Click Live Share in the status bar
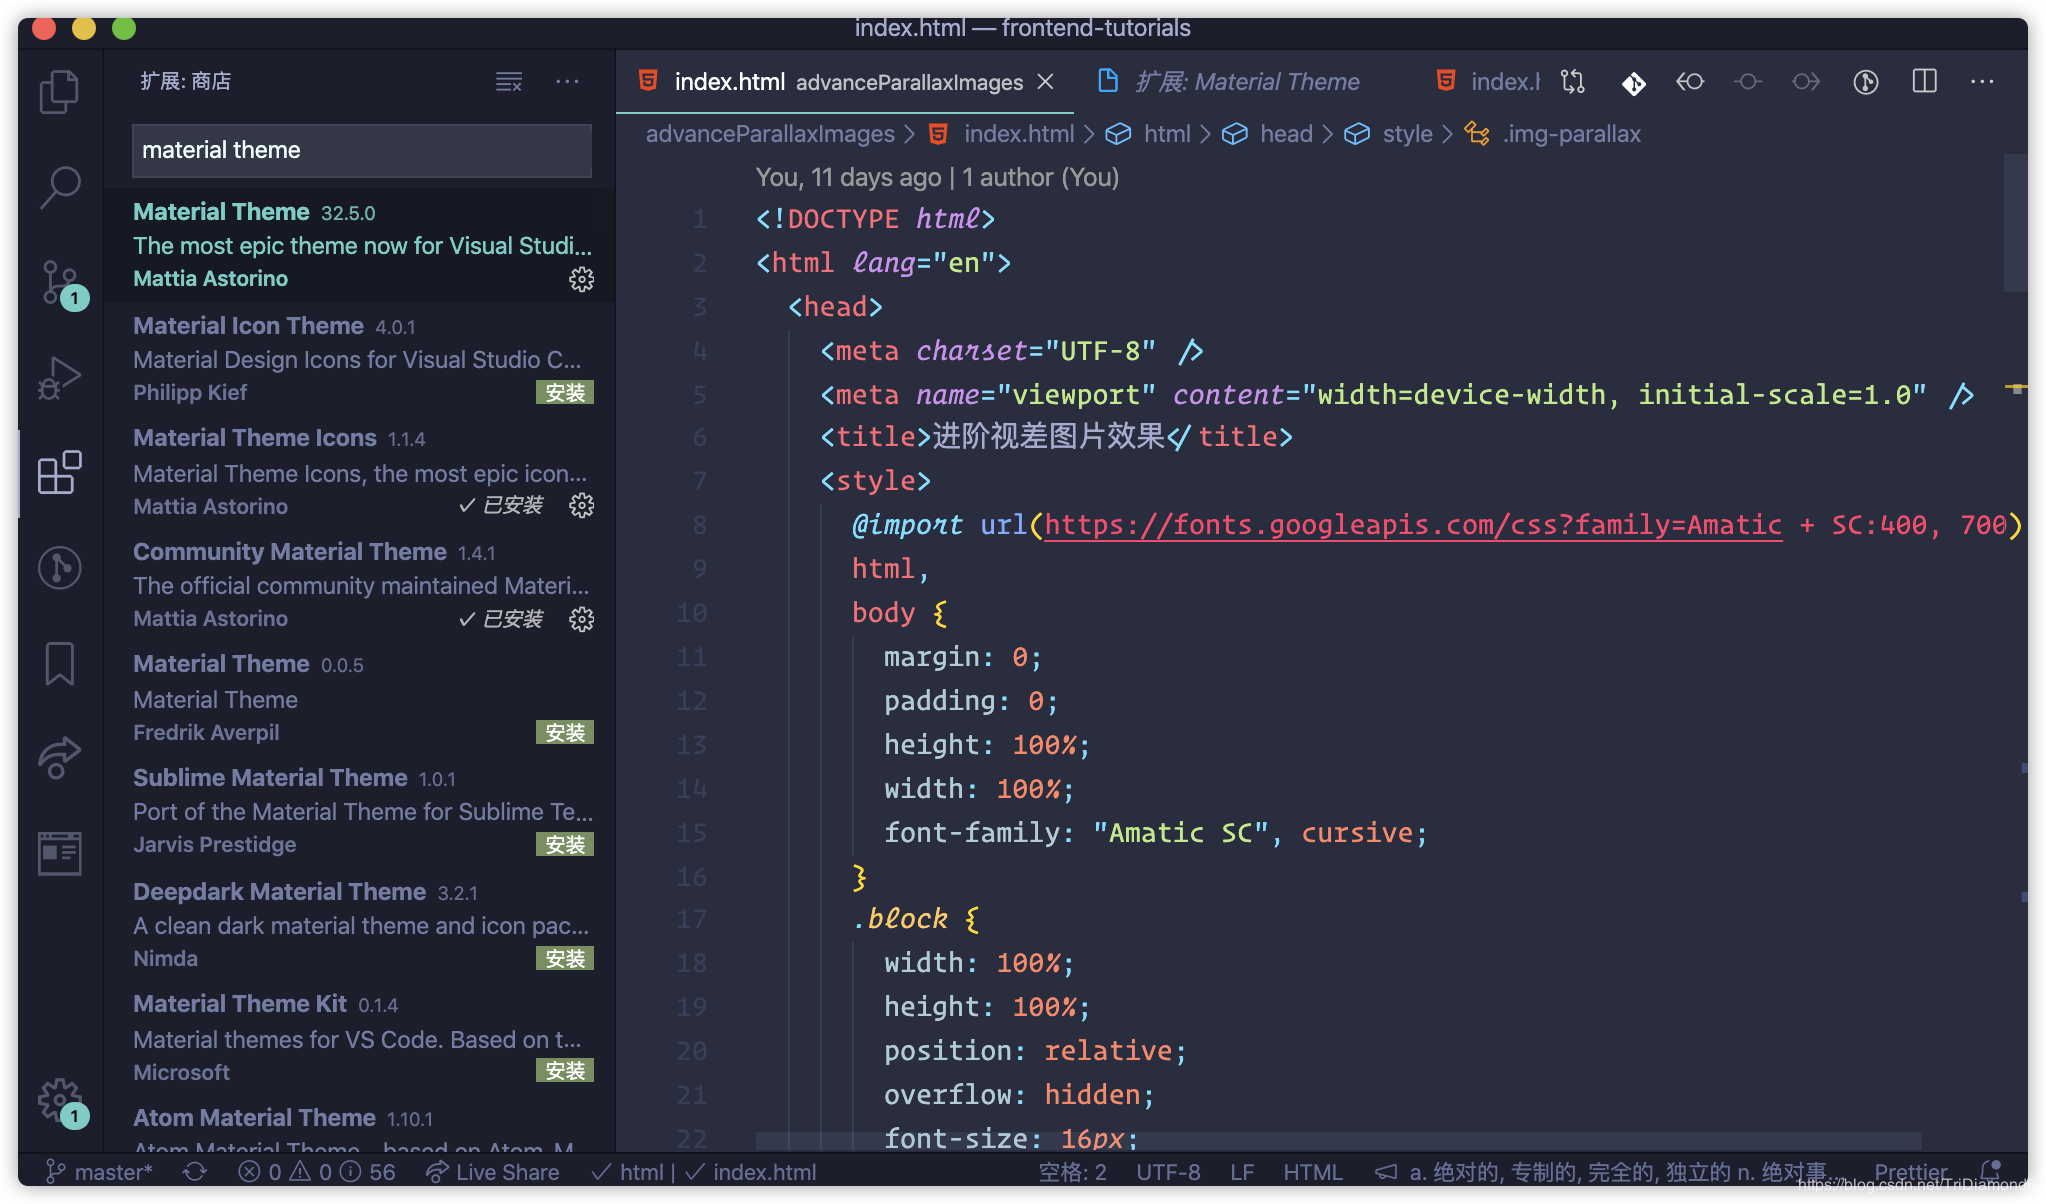The height and width of the screenshot is (1204, 2046). tap(493, 1172)
